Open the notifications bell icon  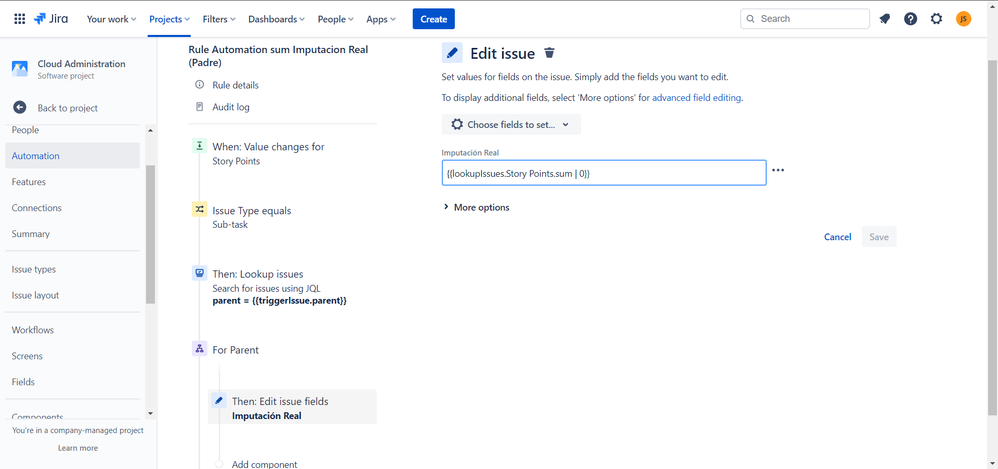(885, 19)
